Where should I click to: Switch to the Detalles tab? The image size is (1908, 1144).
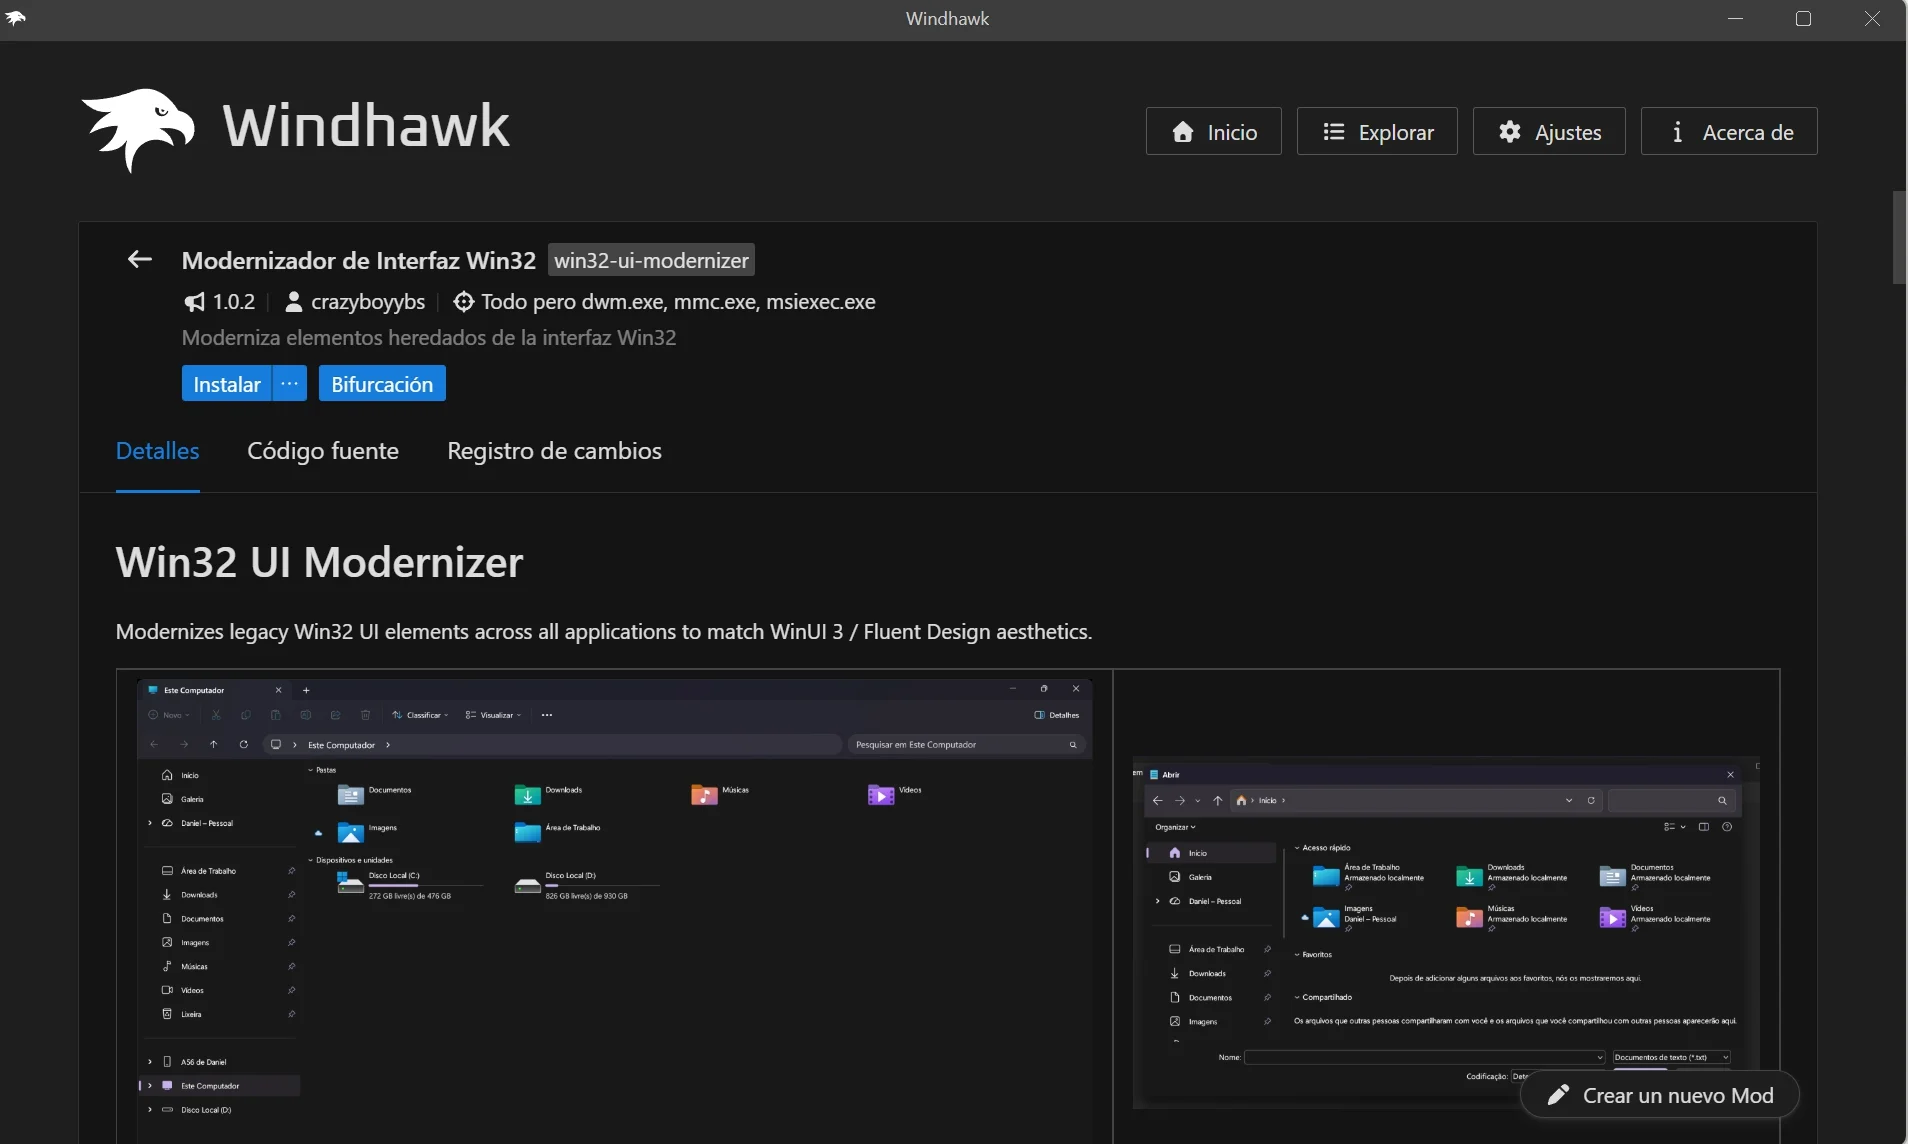[x=158, y=451]
